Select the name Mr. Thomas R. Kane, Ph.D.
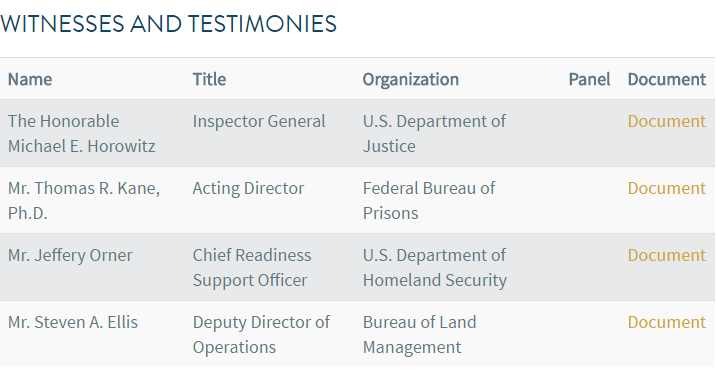This screenshot has height=371, width=716. tap(84, 201)
